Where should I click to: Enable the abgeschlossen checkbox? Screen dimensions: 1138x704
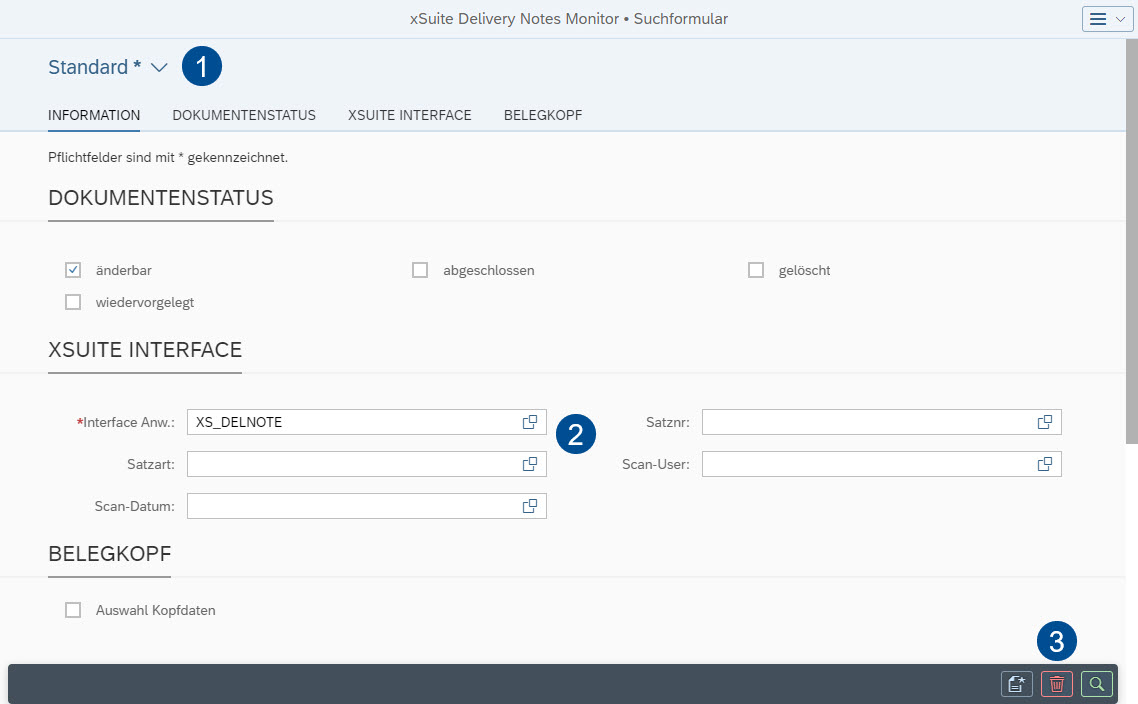[420, 270]
